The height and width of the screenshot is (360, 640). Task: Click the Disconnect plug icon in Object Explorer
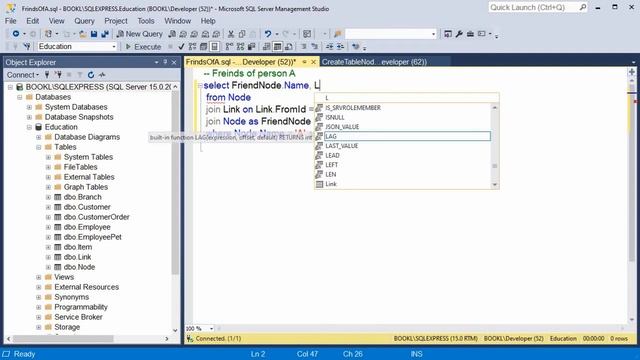[x=58, y=75]
